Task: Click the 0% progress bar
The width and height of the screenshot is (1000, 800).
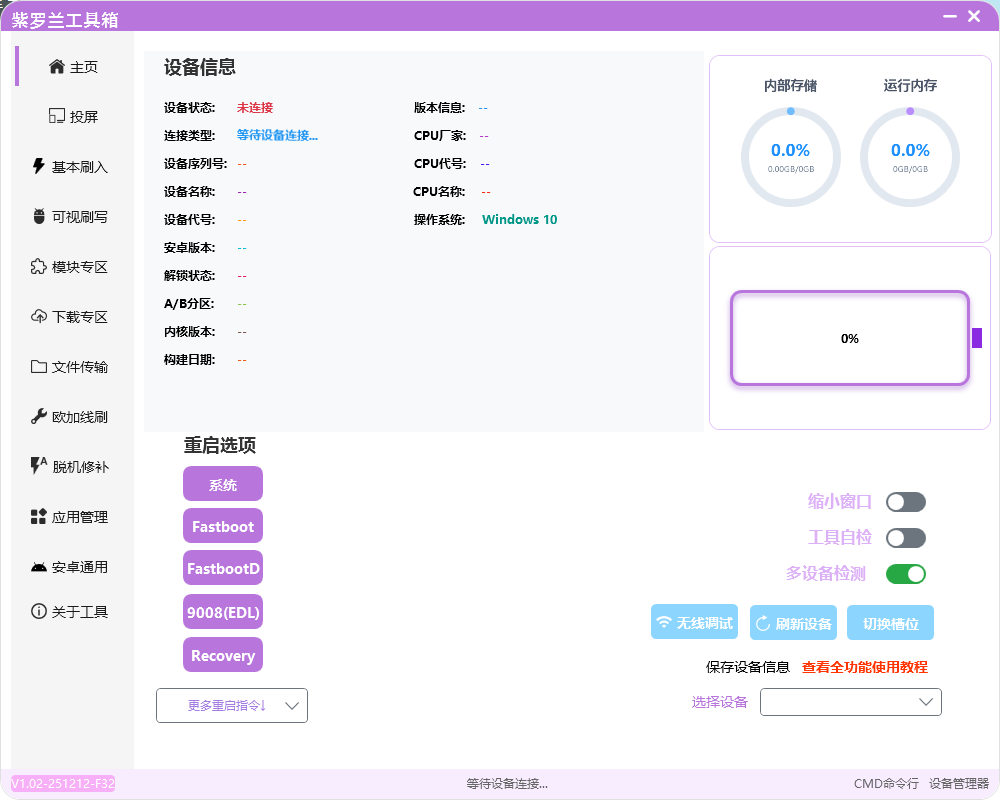Action: pyautogui.click(x=849, y=339)
